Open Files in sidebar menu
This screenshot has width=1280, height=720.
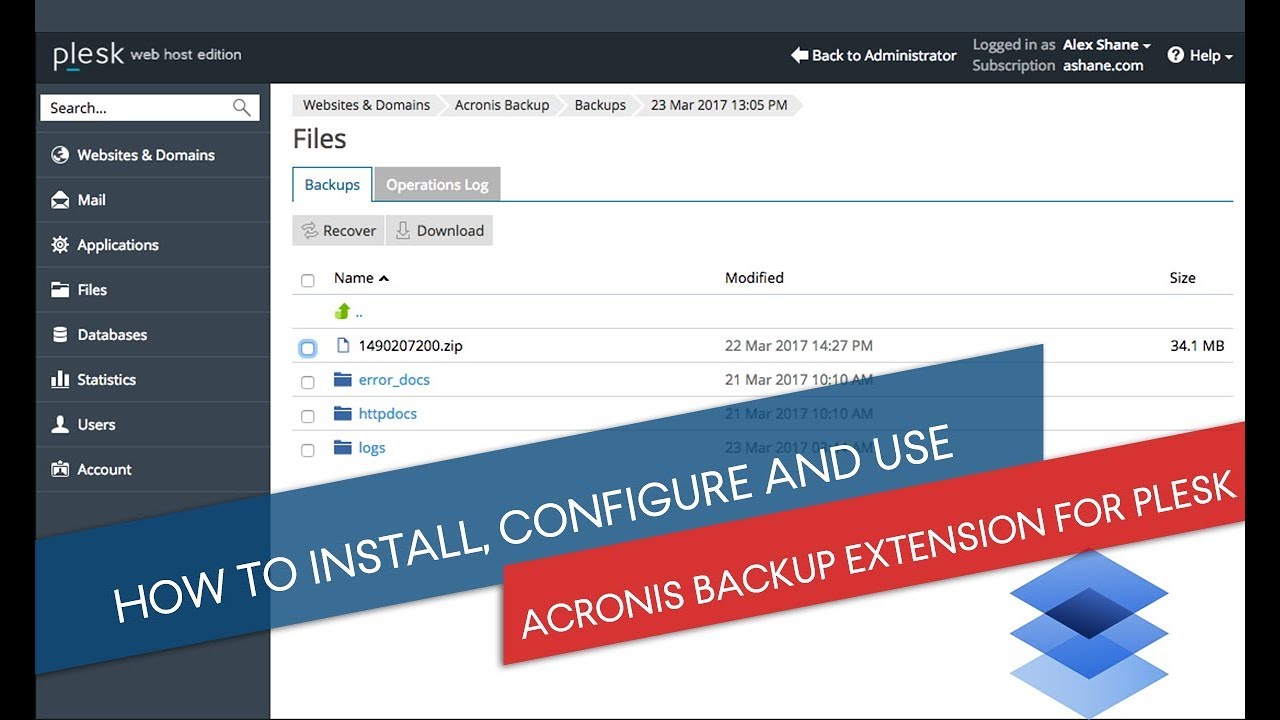click(153, 290)
